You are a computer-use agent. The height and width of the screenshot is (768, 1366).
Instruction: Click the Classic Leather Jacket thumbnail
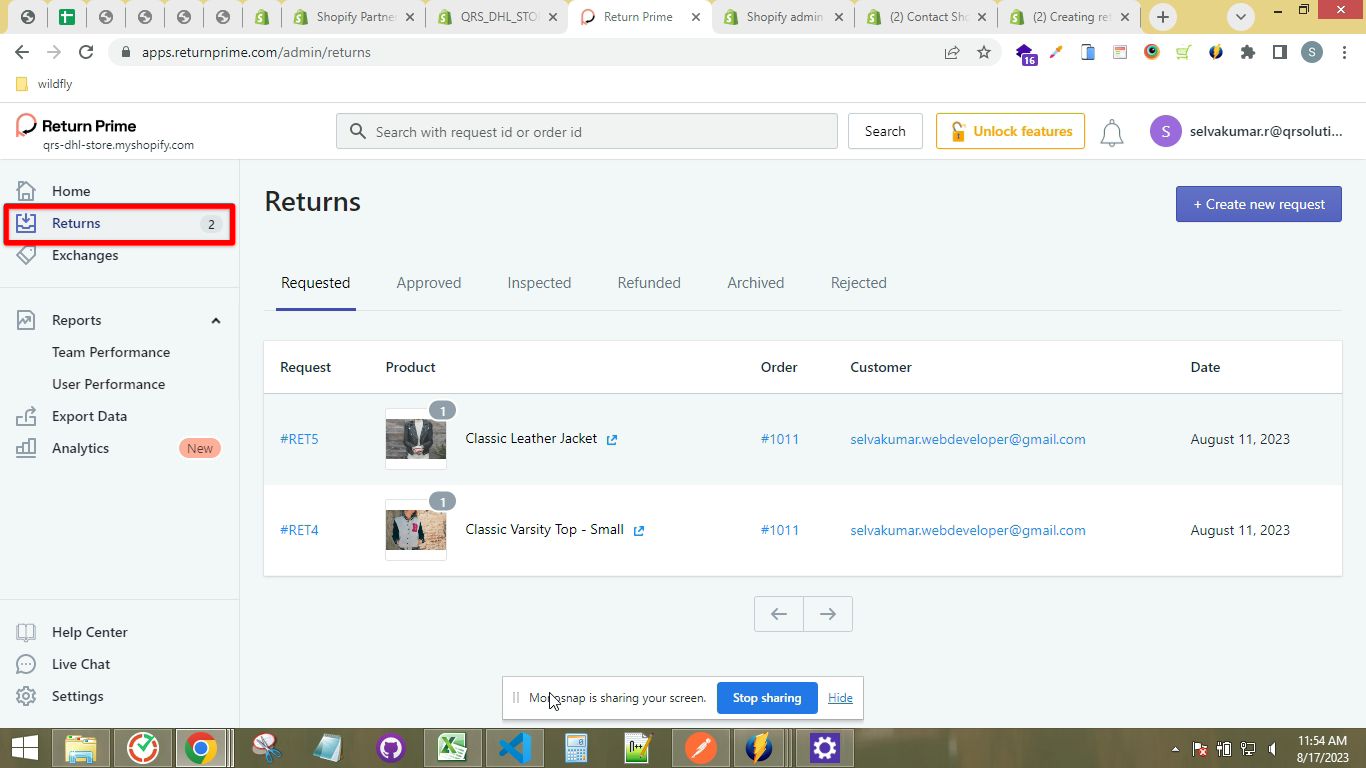point(416,439)
